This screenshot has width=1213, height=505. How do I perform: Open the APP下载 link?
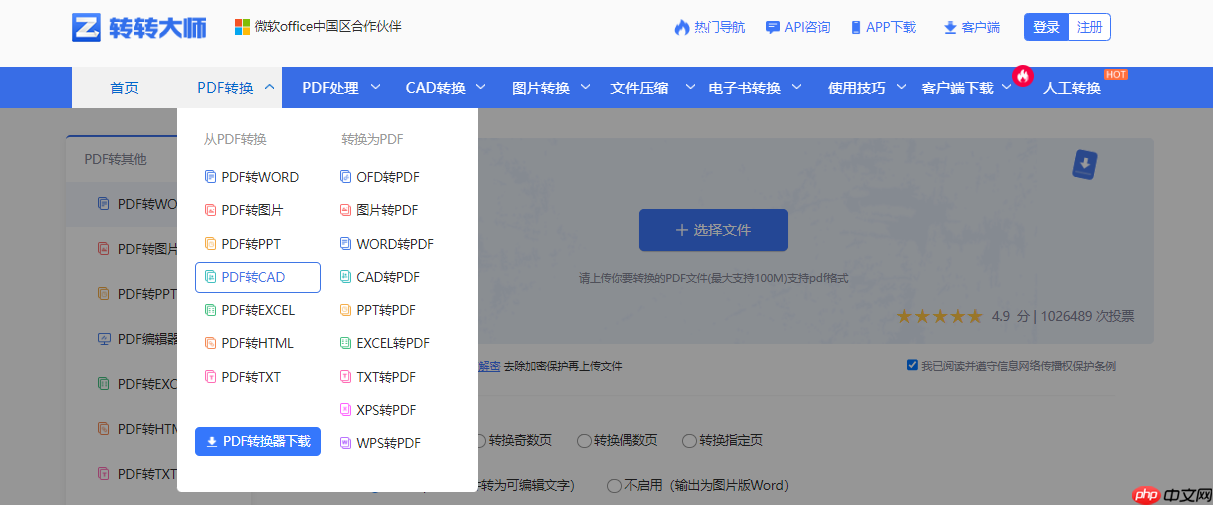coord(891,28)
